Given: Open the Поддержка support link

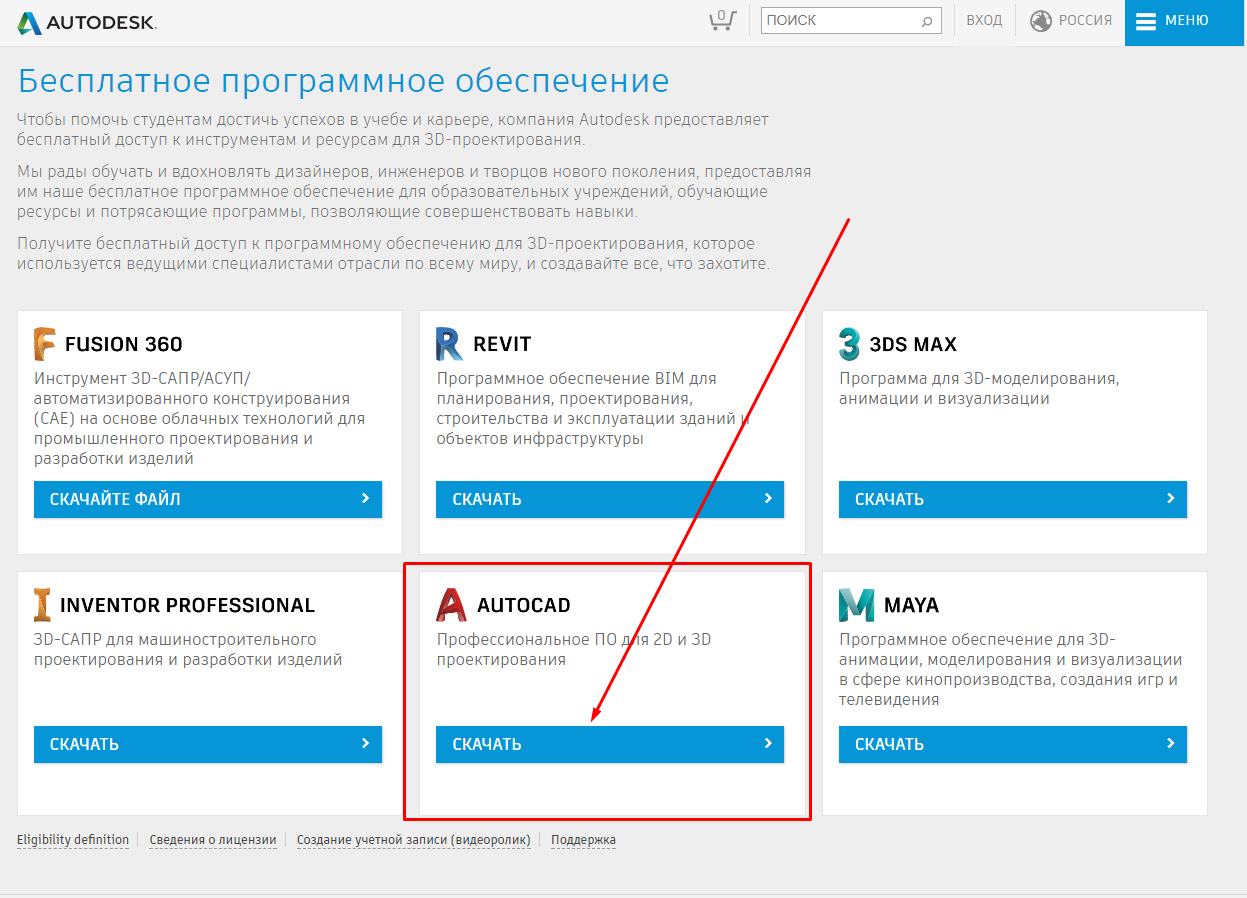Looking at the screenshot, I should 583,840.
